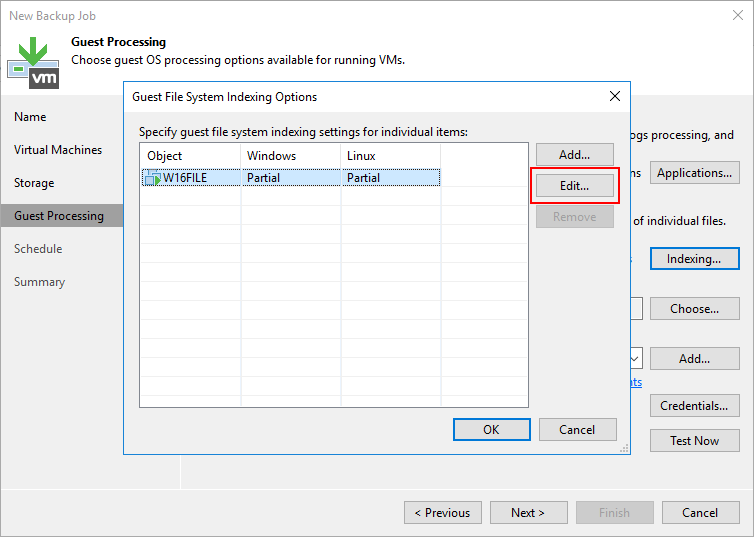Go to the Virtual Machines wizard step
This screenshot has height=537, width=754.
[x=58, y=150]
